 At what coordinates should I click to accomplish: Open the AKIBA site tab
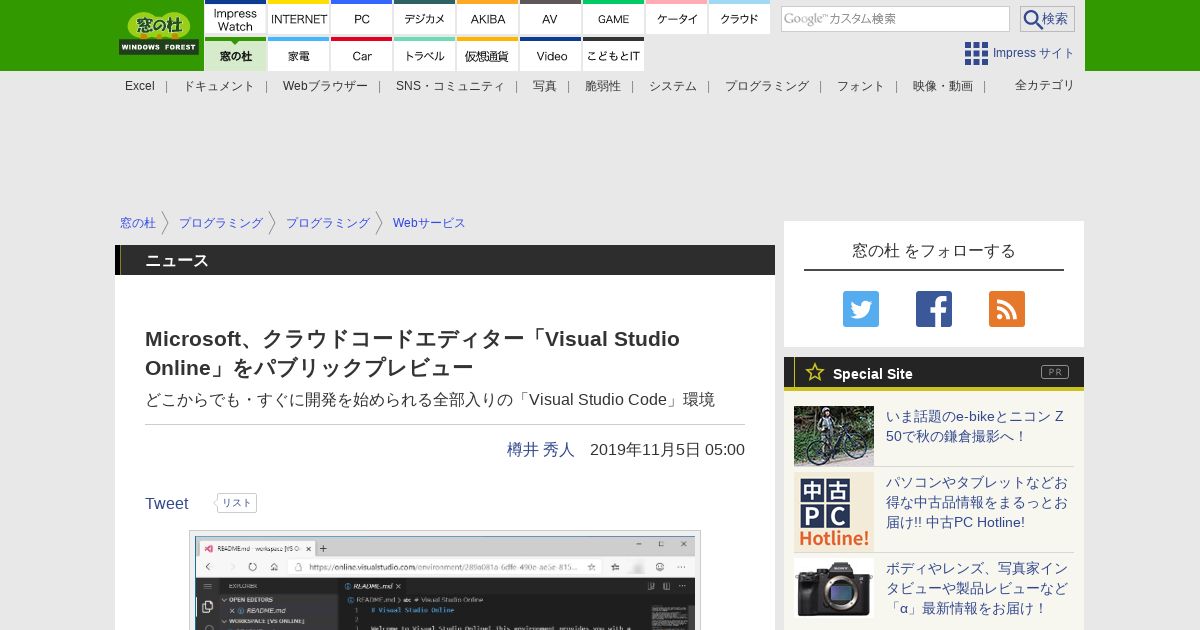[x=488, y=19]
